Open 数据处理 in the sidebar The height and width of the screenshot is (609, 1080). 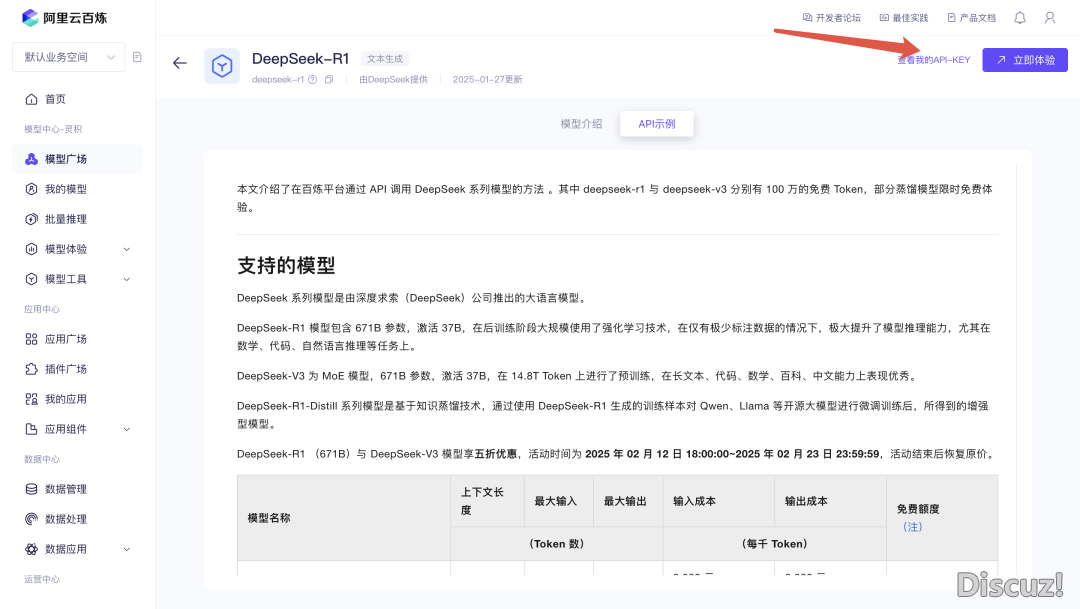(65, 519)
